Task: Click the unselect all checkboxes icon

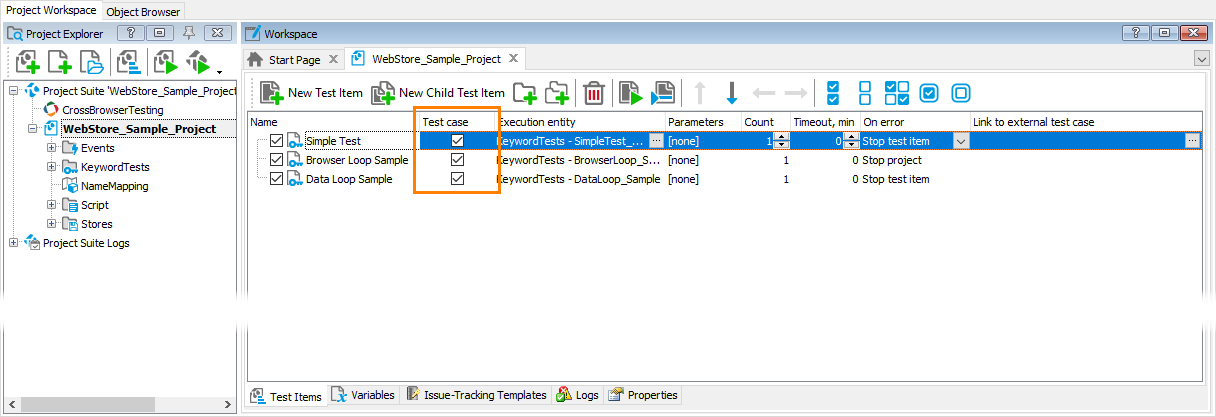Action: (x=866, y=93)
